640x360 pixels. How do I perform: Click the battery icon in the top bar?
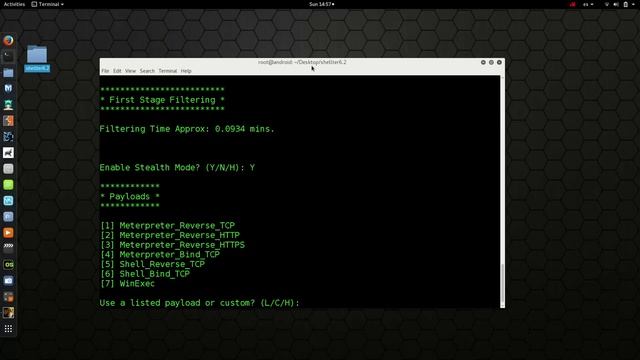[625, 4]
